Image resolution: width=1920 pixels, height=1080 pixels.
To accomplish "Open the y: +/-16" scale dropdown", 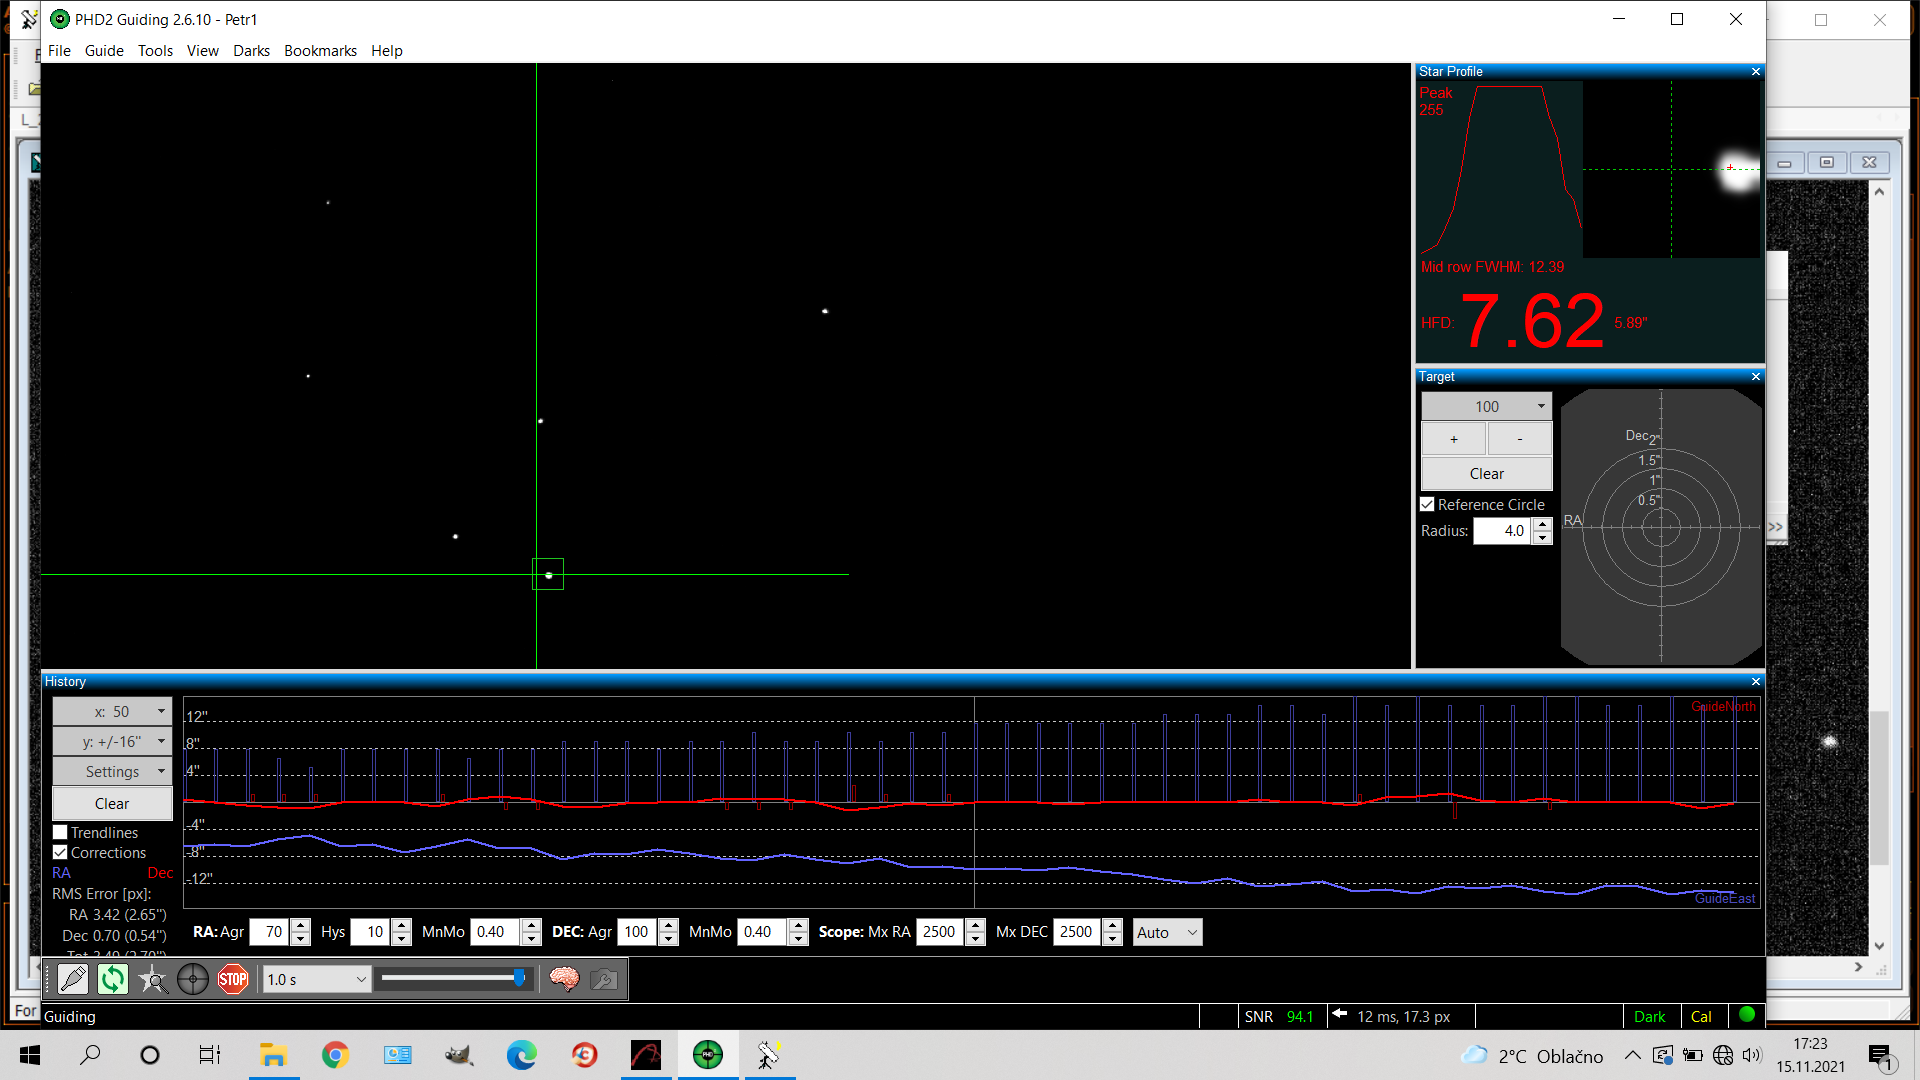I will pos(112,742).
